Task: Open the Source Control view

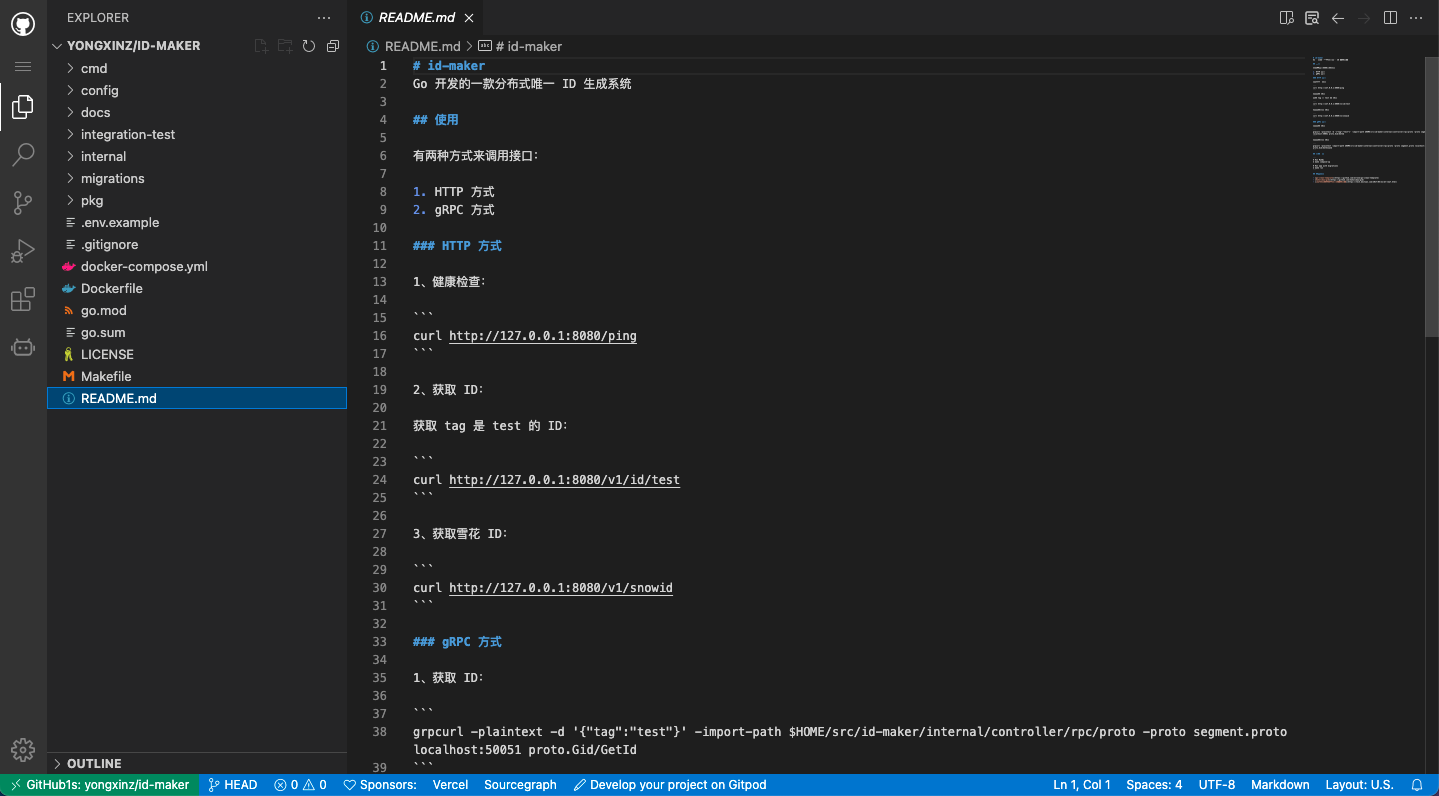Action: click(23, 203)
